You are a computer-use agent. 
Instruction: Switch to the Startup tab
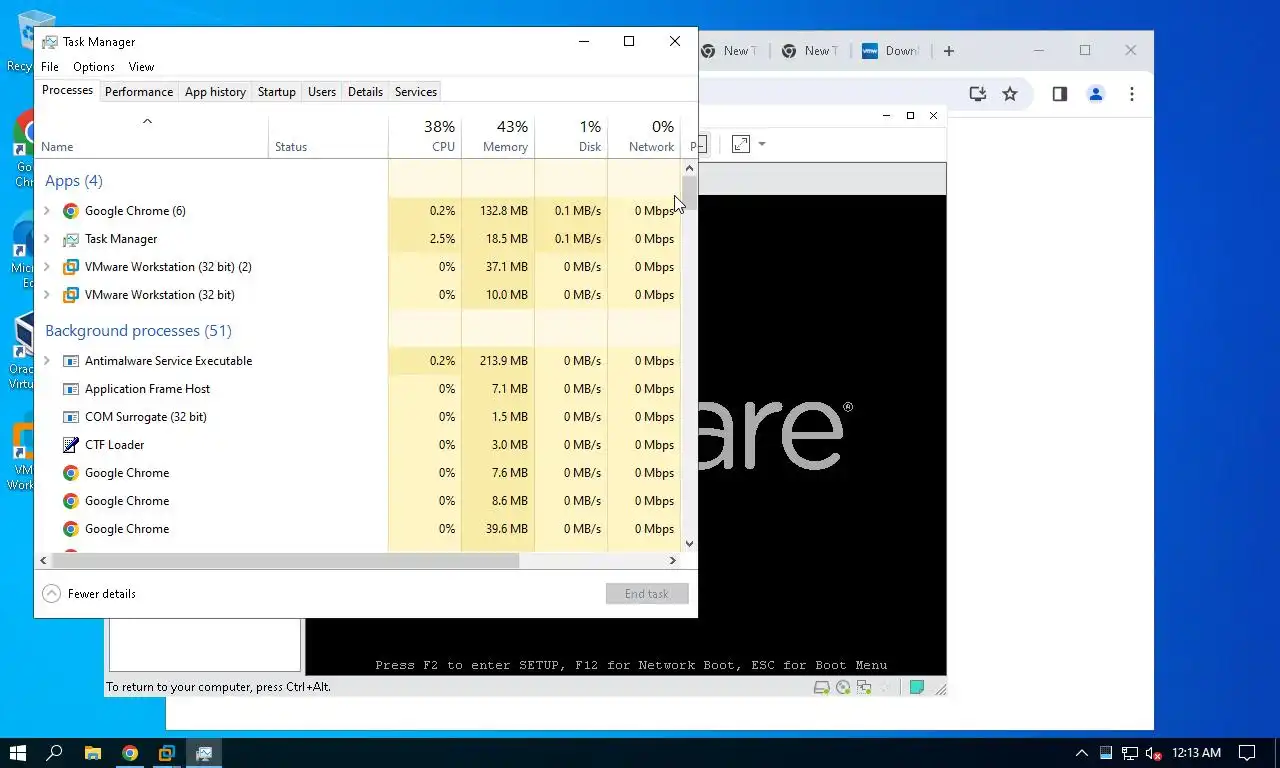[276, 92]
